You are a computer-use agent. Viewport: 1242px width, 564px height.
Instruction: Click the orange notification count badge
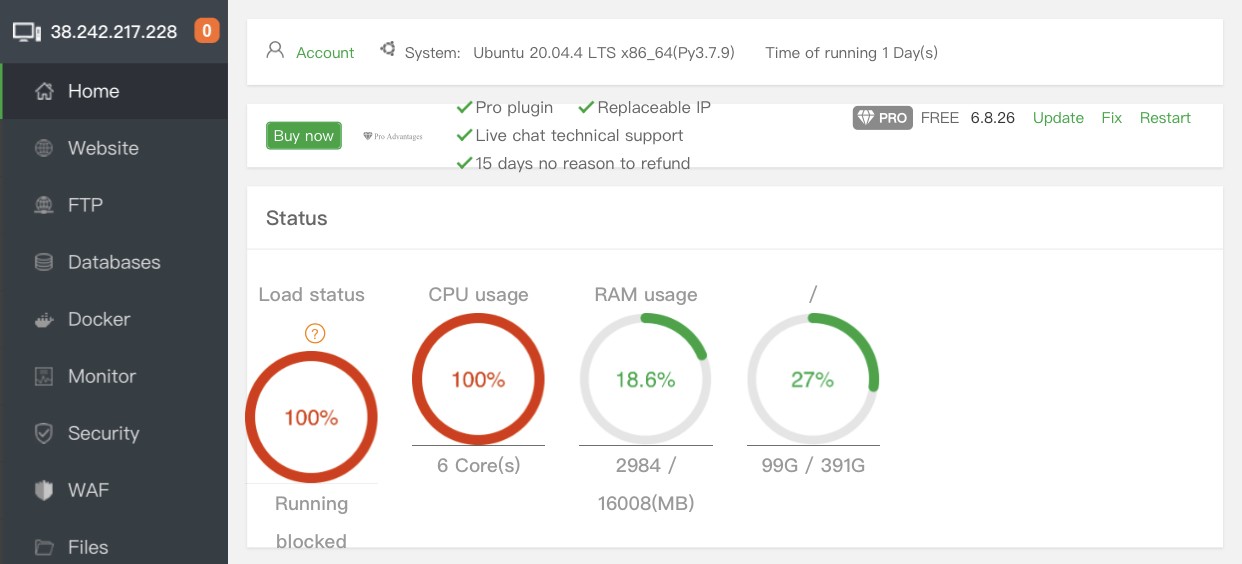point(207,31)
